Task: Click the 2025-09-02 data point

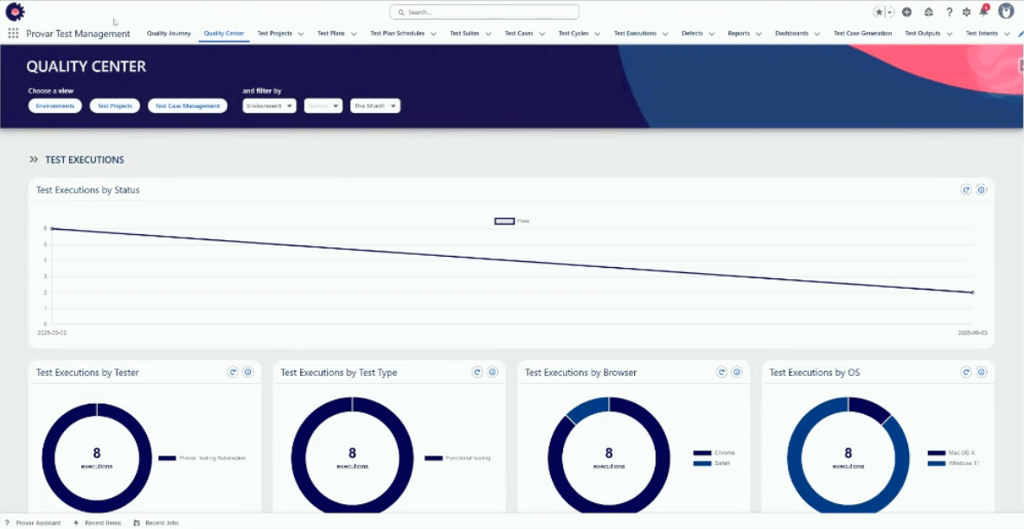Action: coord(52,229)
